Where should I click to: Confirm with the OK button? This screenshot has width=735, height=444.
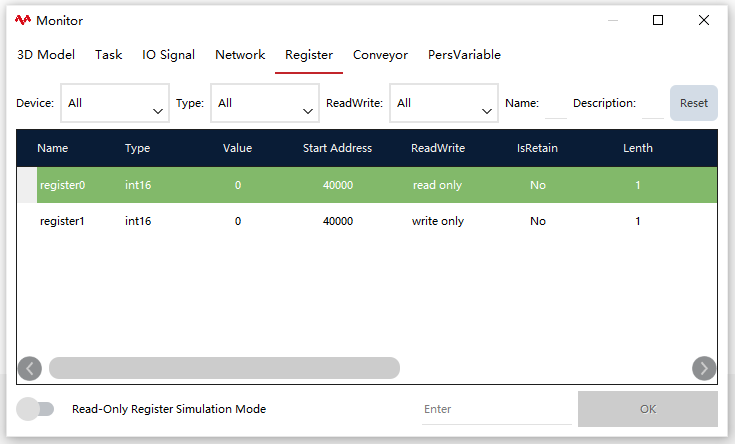pyautogui.click(x=648, y=409)
